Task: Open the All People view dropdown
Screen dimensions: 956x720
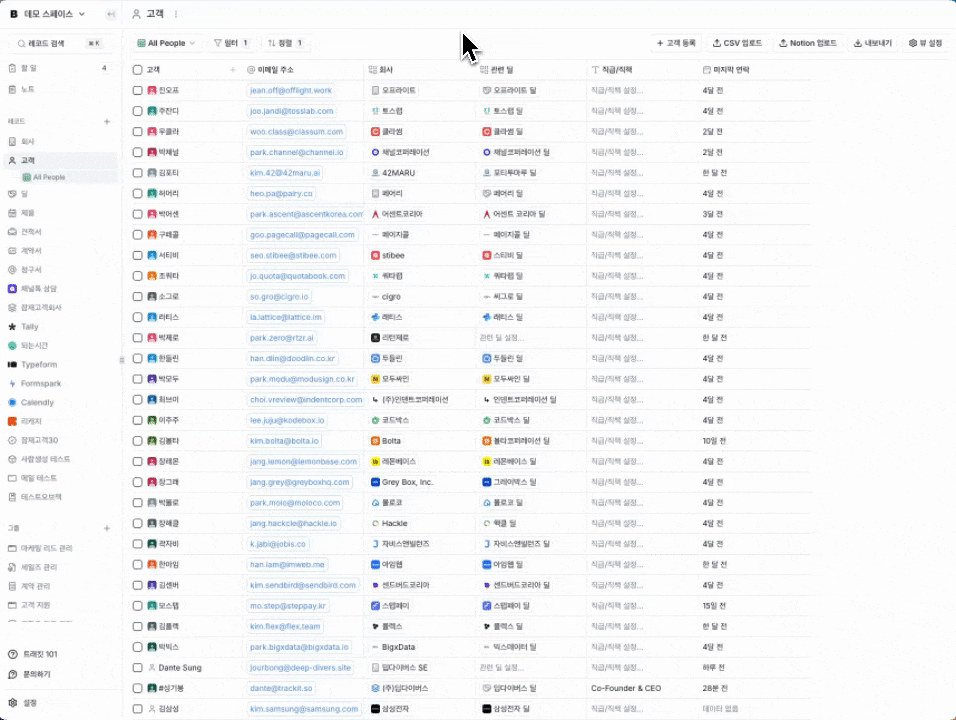Action: pyautogui.click(x=166, y=43)
